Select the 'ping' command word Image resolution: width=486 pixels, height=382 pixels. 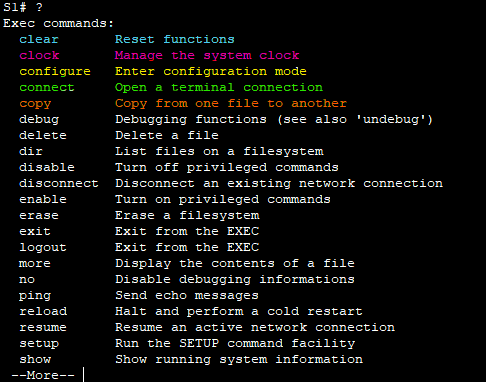(x=35, y=296)
